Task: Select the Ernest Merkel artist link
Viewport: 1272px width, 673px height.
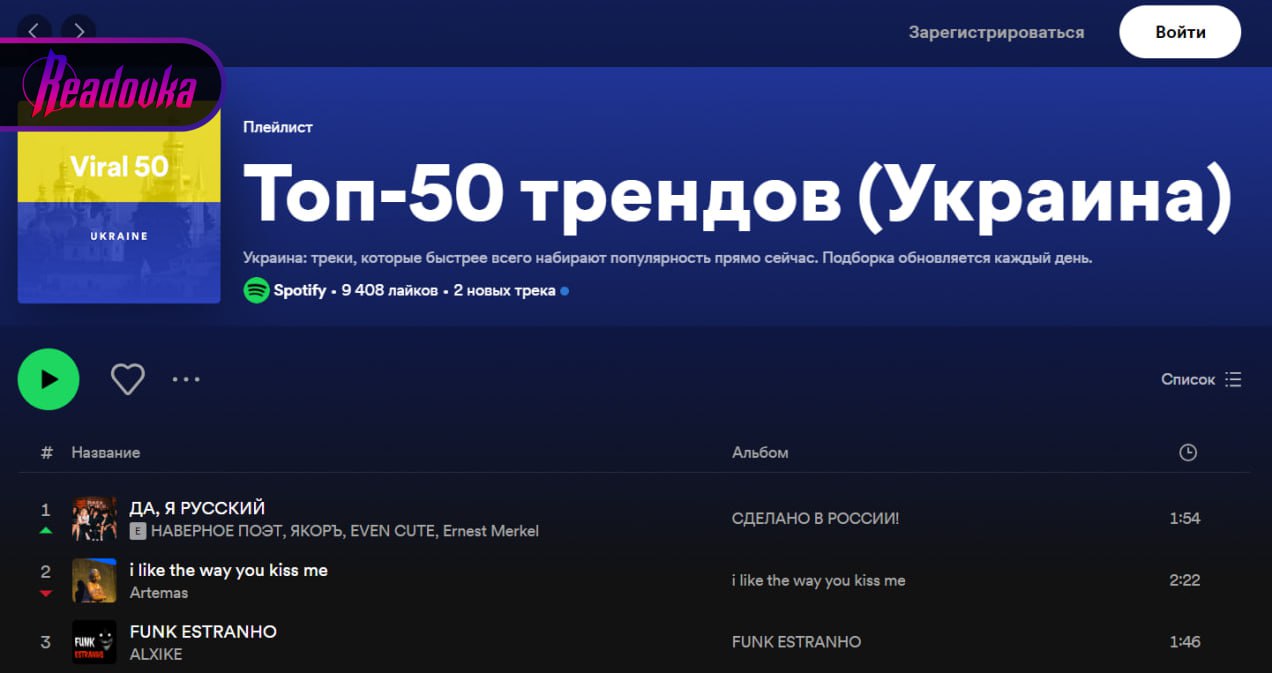Action: 491,531
